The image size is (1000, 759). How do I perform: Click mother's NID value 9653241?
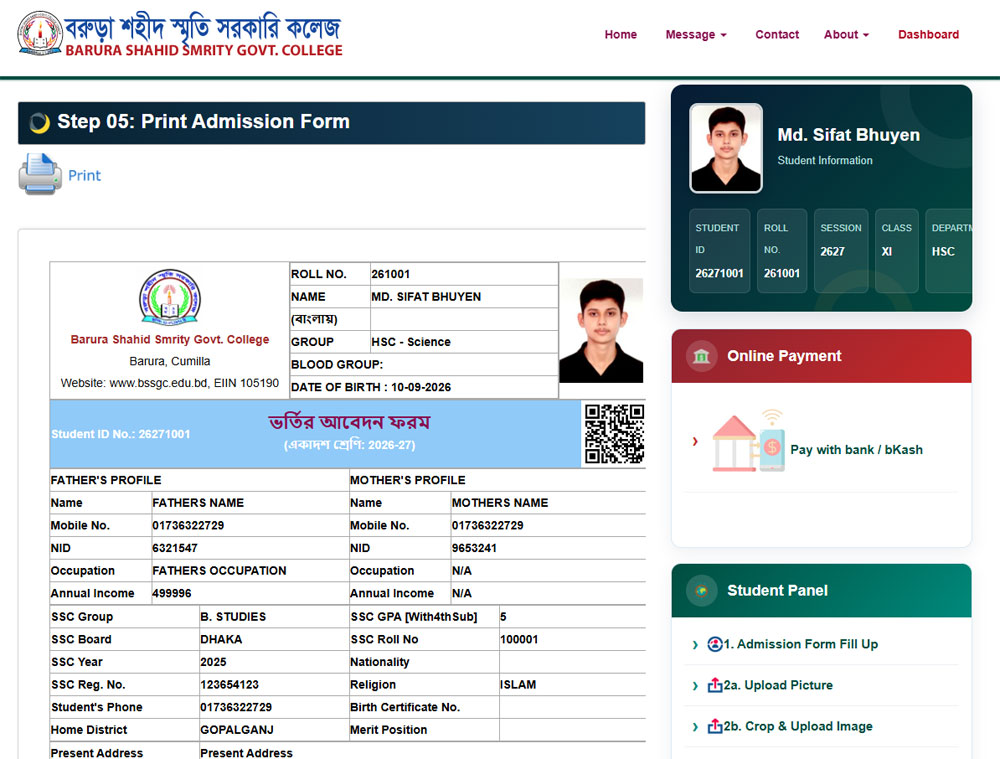(474, 548)
